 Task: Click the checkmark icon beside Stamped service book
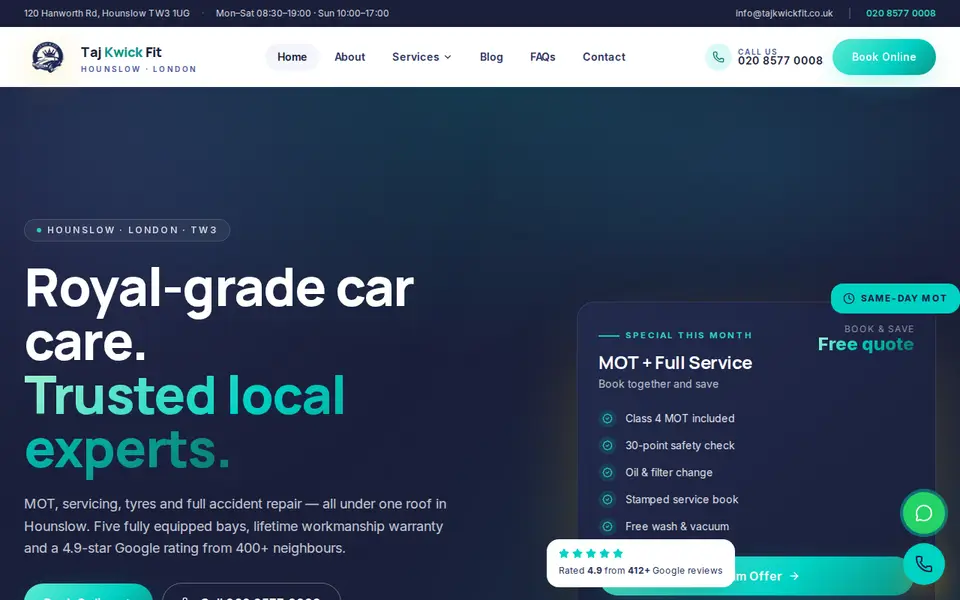[x=607, y=499]
